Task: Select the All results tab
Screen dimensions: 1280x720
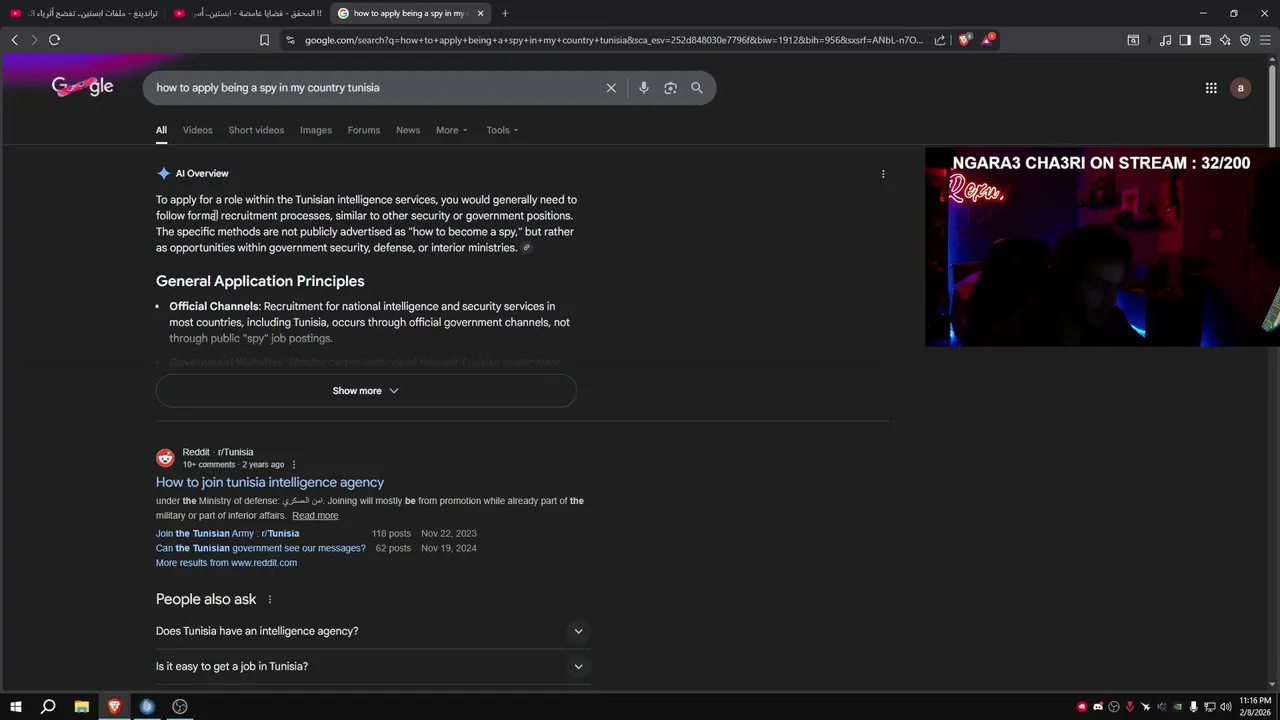Action: click(161, 130)
